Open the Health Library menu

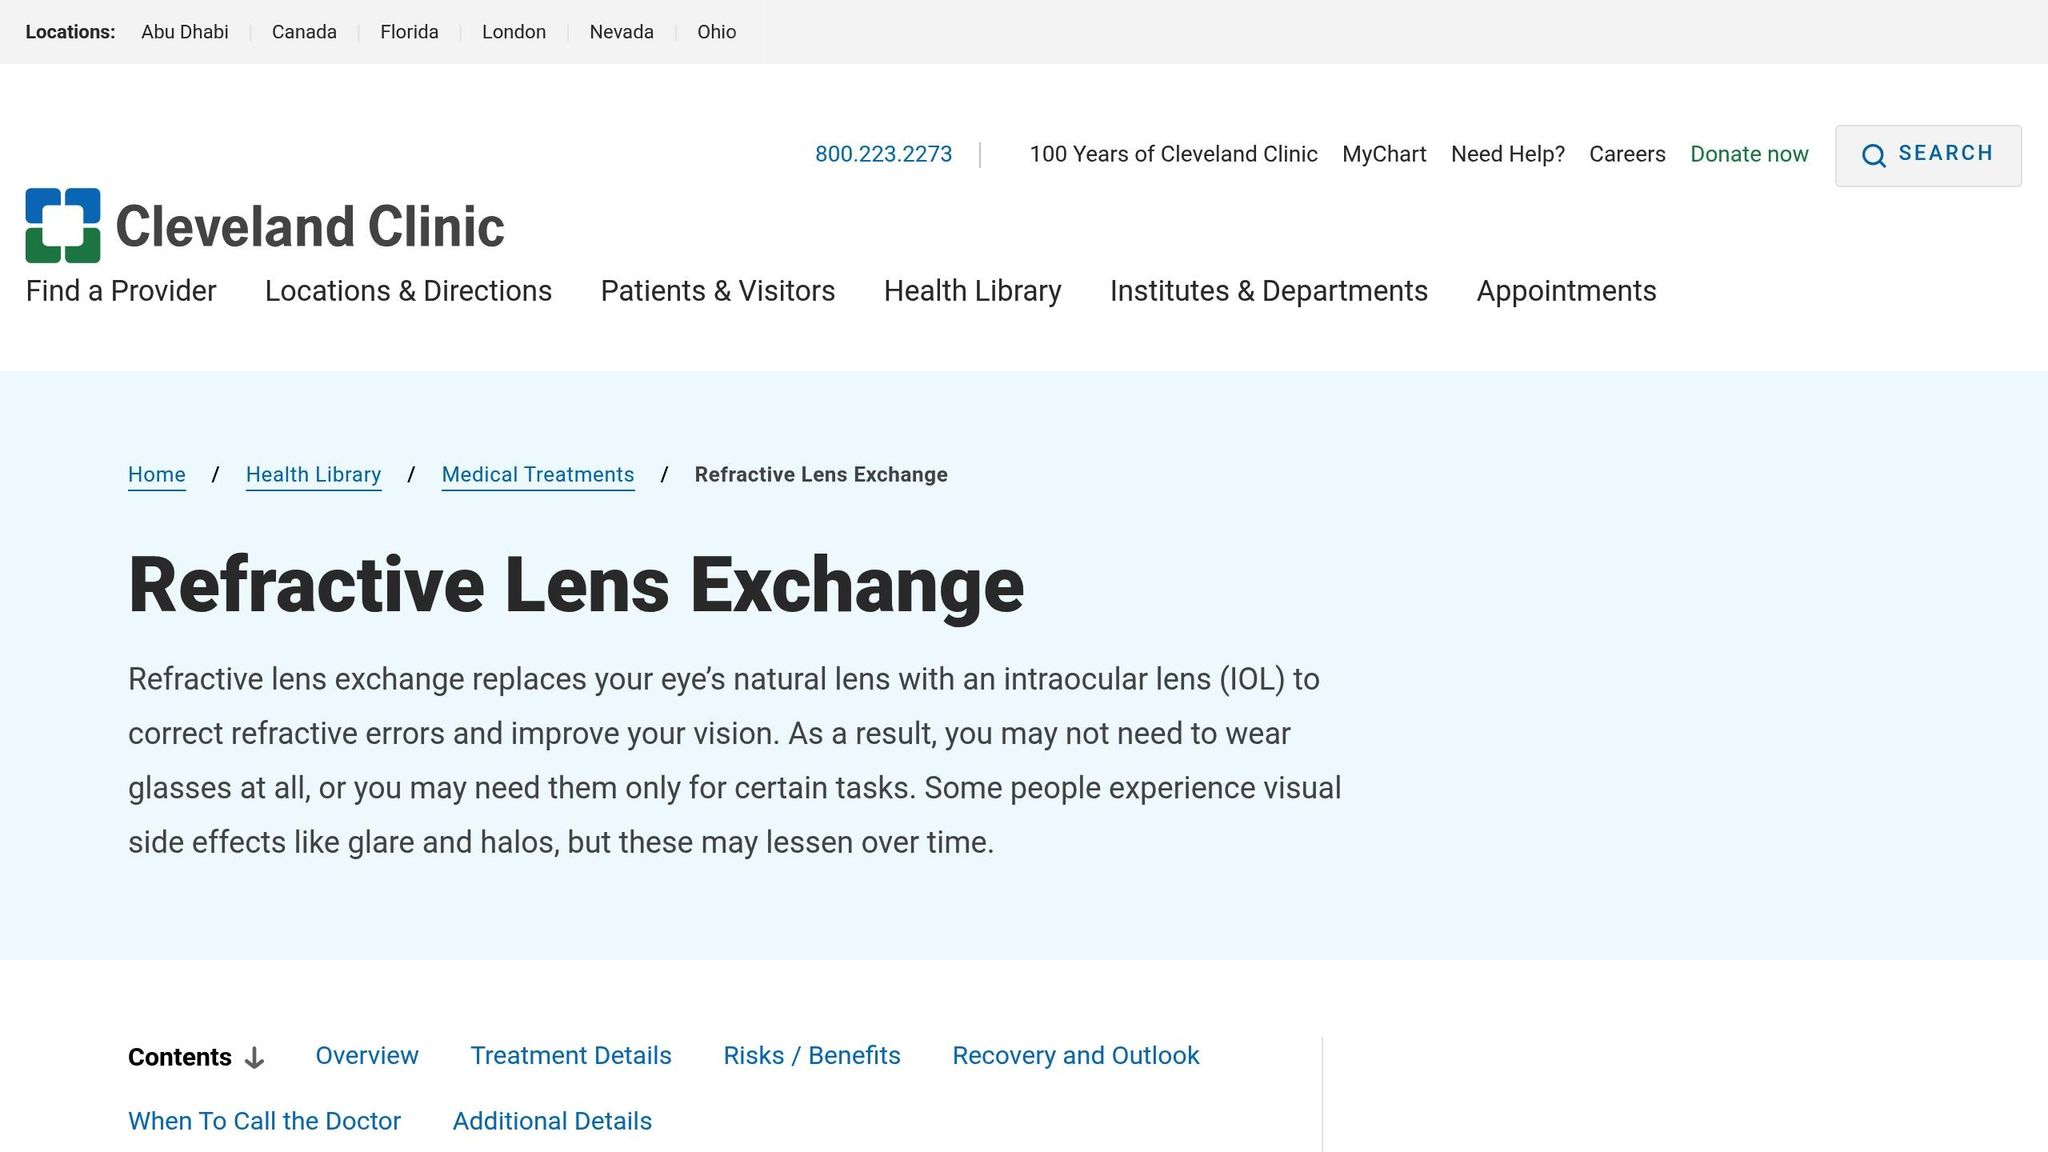[972, 291]
